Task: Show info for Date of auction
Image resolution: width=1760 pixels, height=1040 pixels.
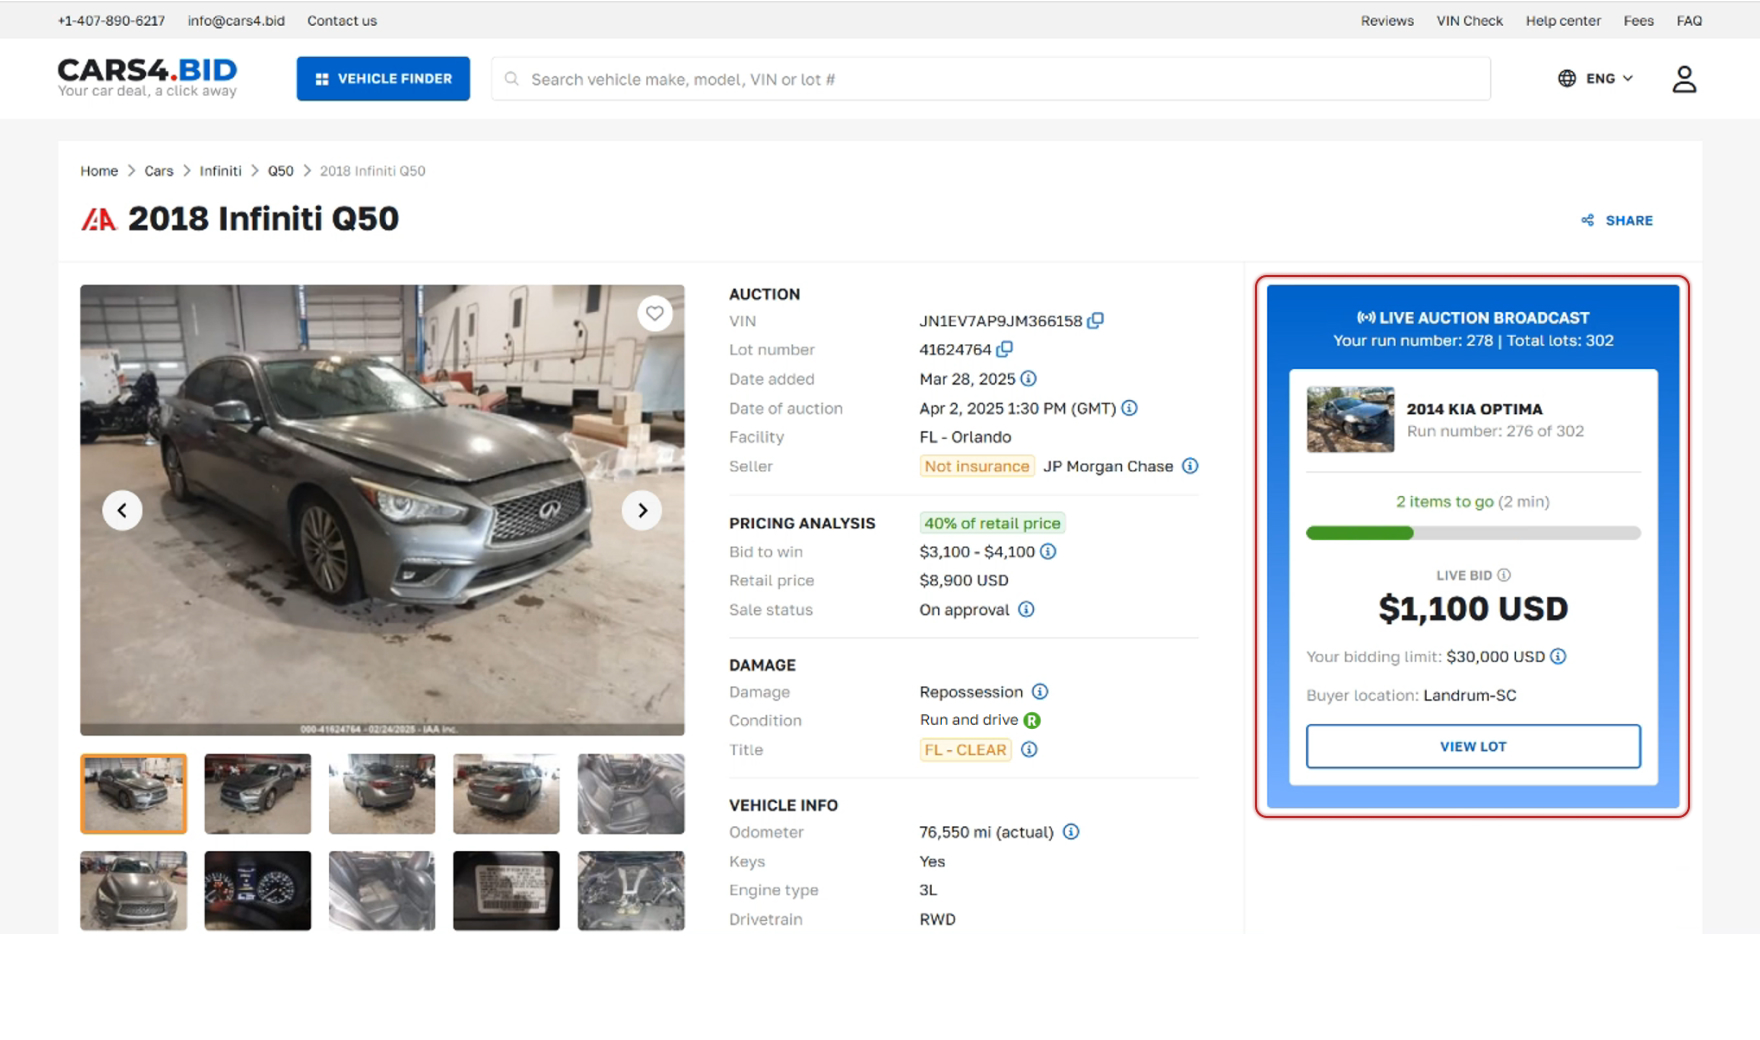Action: click(x=1130, y=408)
